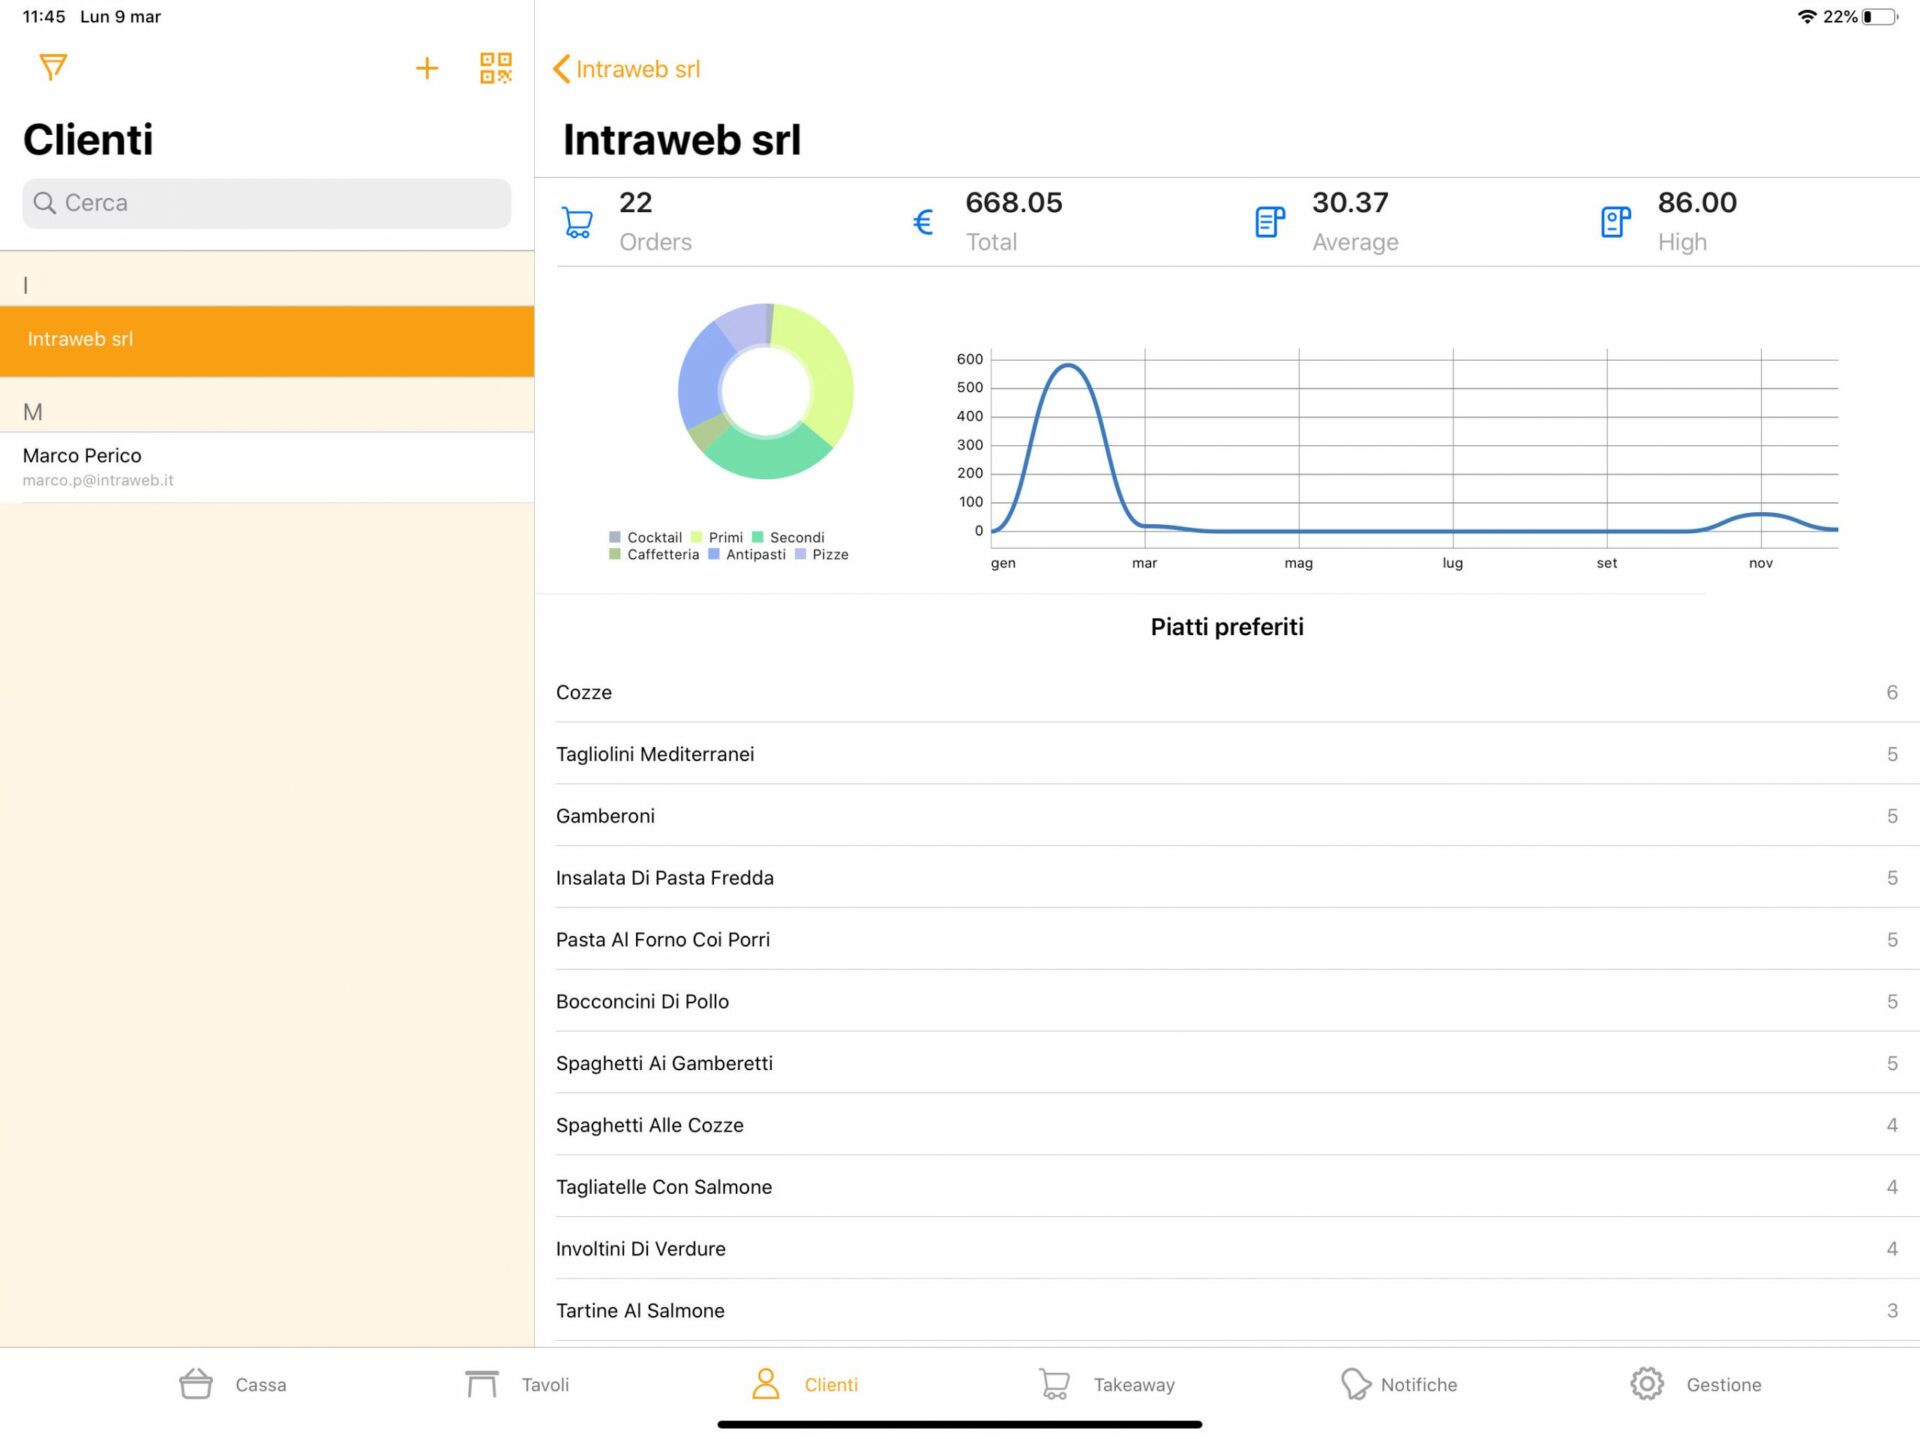Open the filter funnel icon
1920x1439 pixels.
53,67
